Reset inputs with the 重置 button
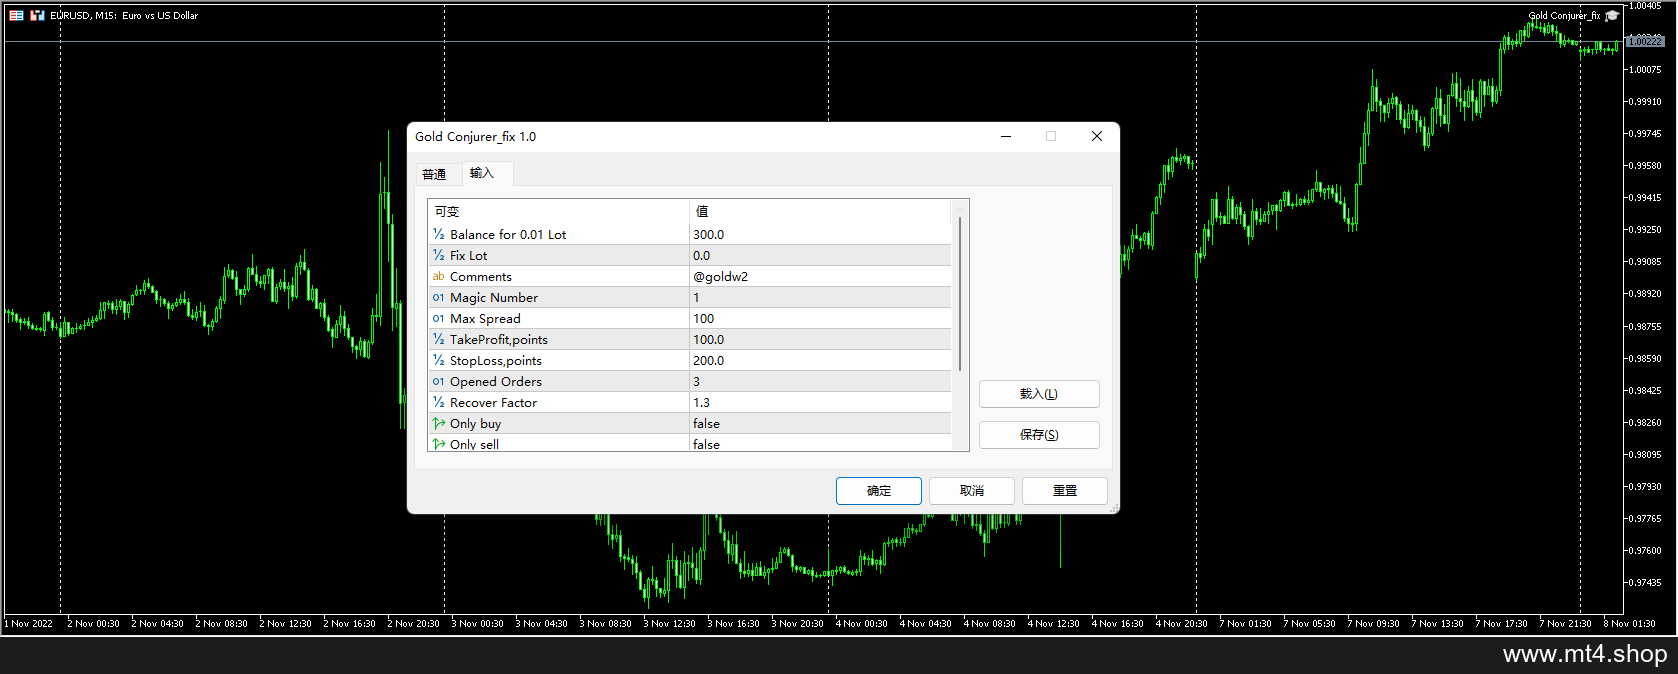Screen dimensions: 1678x674 coord(1065,491)
